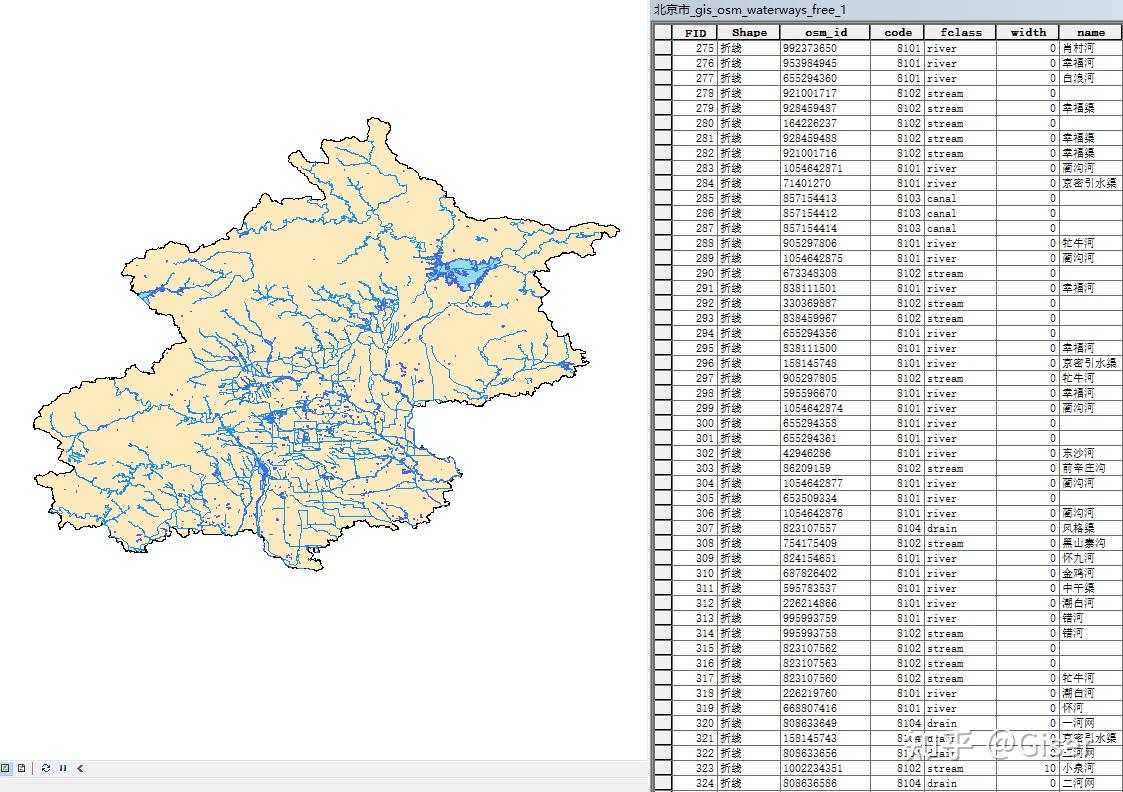1123x792 pixels.
Task: Click the table's top-left corner select box
Action: [662, 32]
